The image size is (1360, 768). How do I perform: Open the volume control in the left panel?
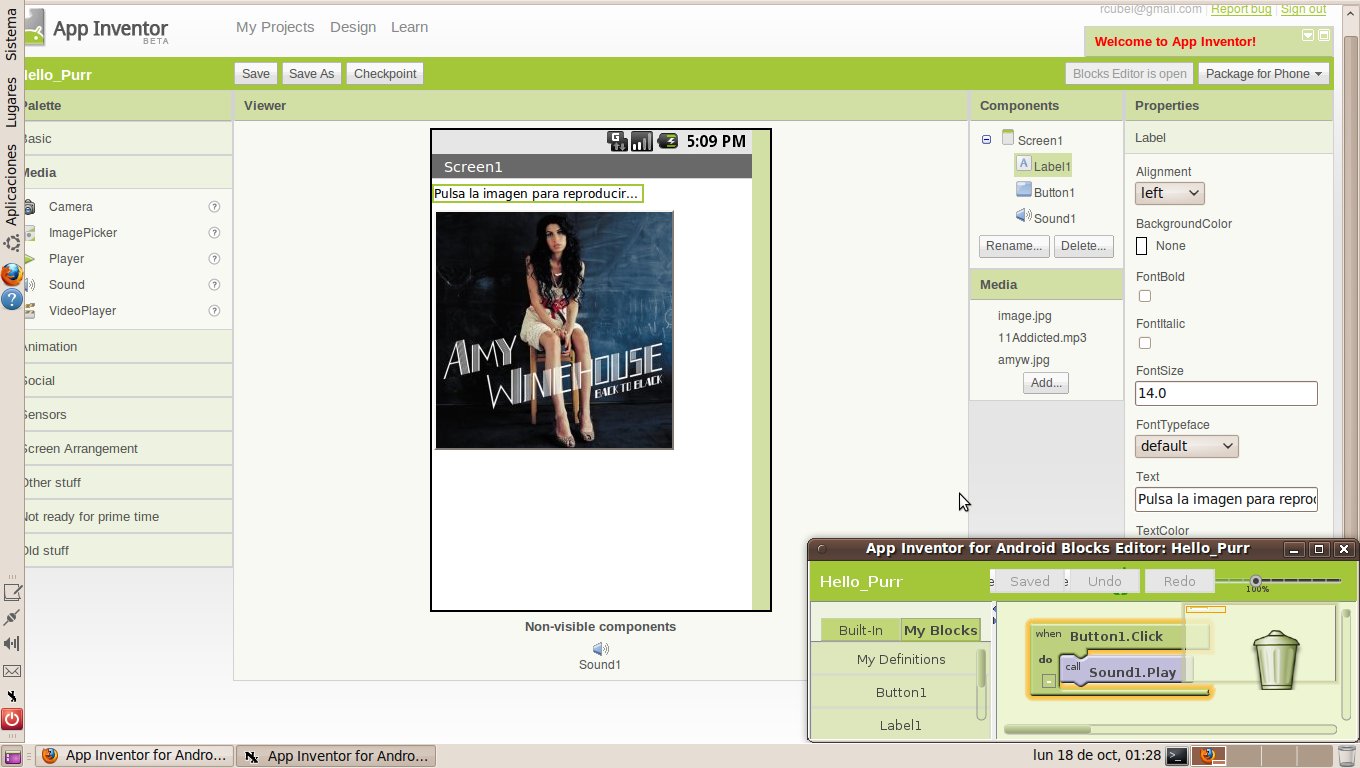coord(12,644)
